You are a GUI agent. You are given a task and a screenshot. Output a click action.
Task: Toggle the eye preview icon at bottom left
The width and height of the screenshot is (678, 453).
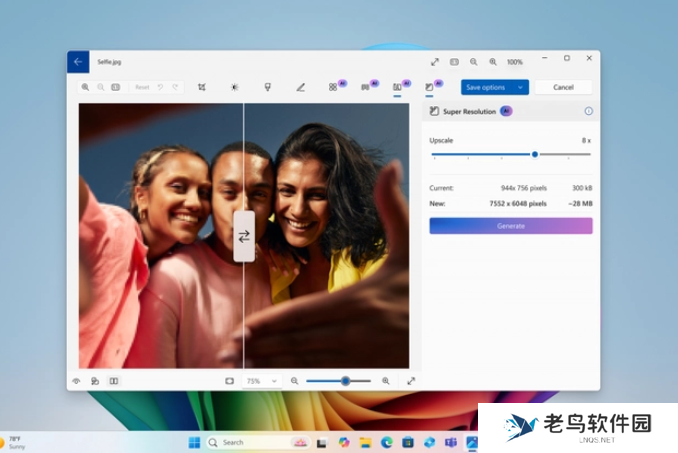76,381
